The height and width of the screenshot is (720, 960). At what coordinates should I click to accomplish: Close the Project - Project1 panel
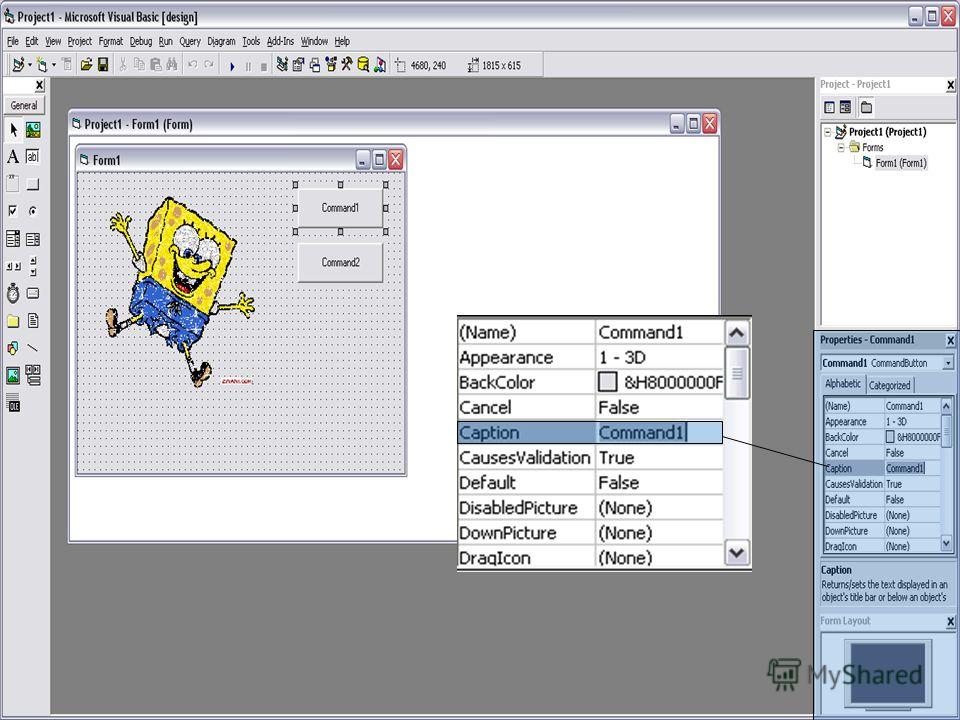coord(951,85)
